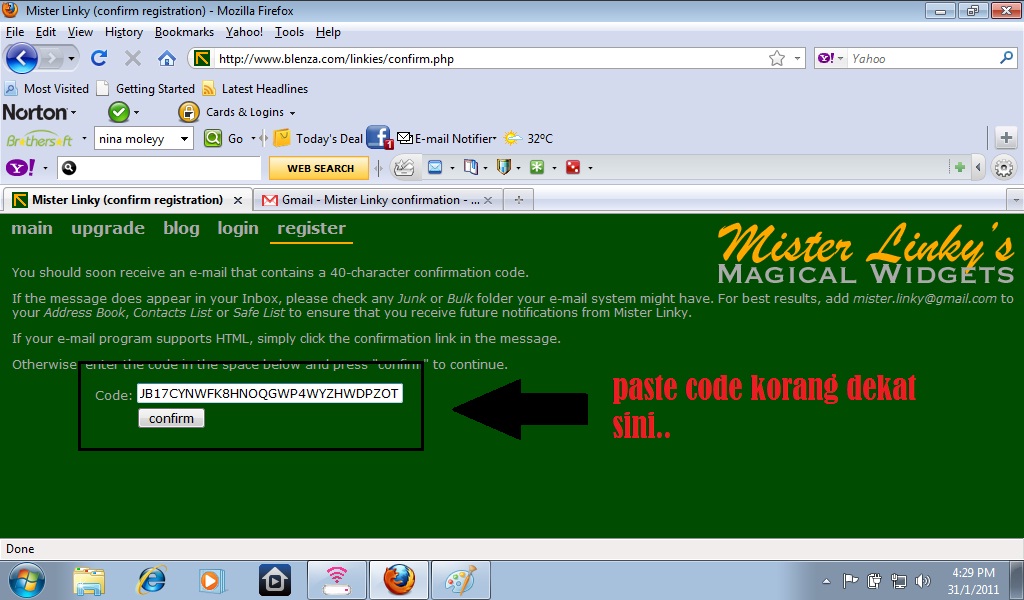This screenshot has height=600, width=1024.
Task: Open Most Visited bookmarks folder
Action: pyautogui.click(x=46, y=89)
